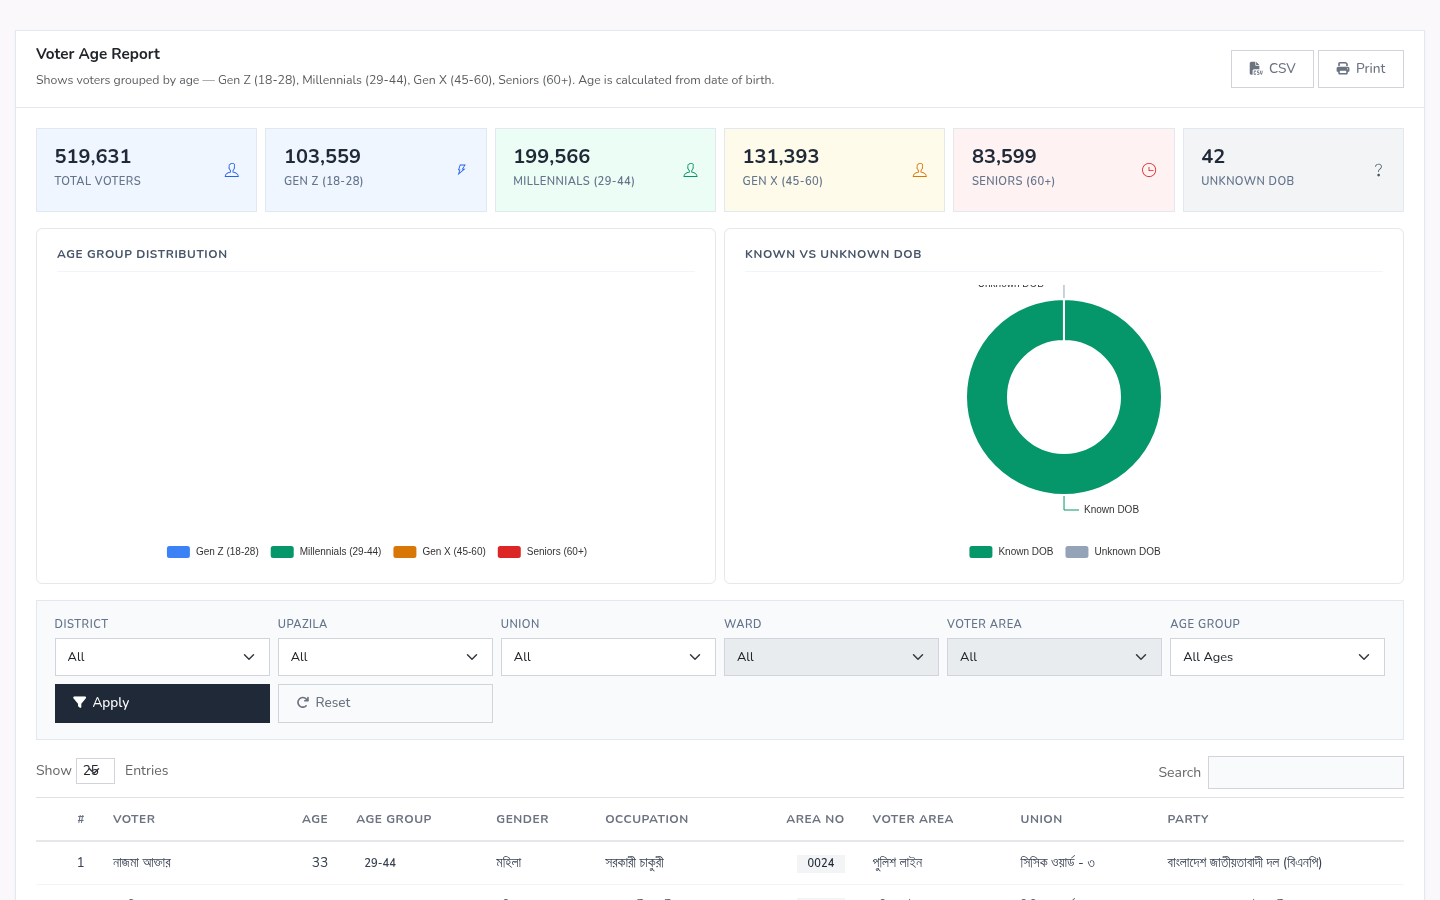Click the Millennials green legend swatch

(x=282, y=552)
